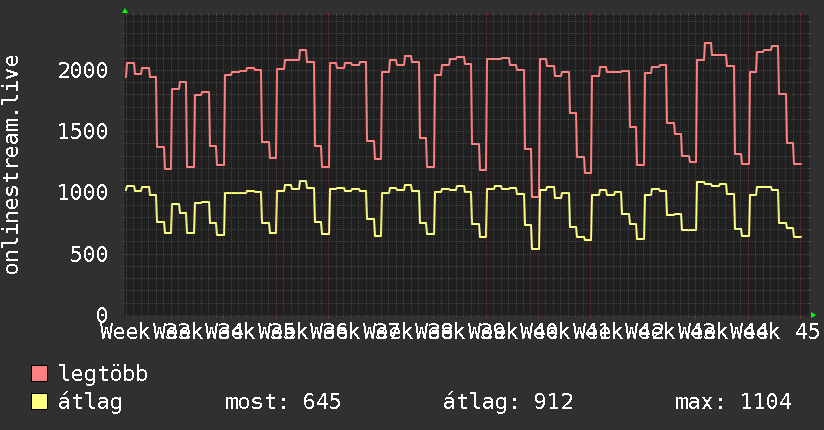The image size is (824, 430).
Task: Click the "max: 1104" statistic
Action: 733,402
